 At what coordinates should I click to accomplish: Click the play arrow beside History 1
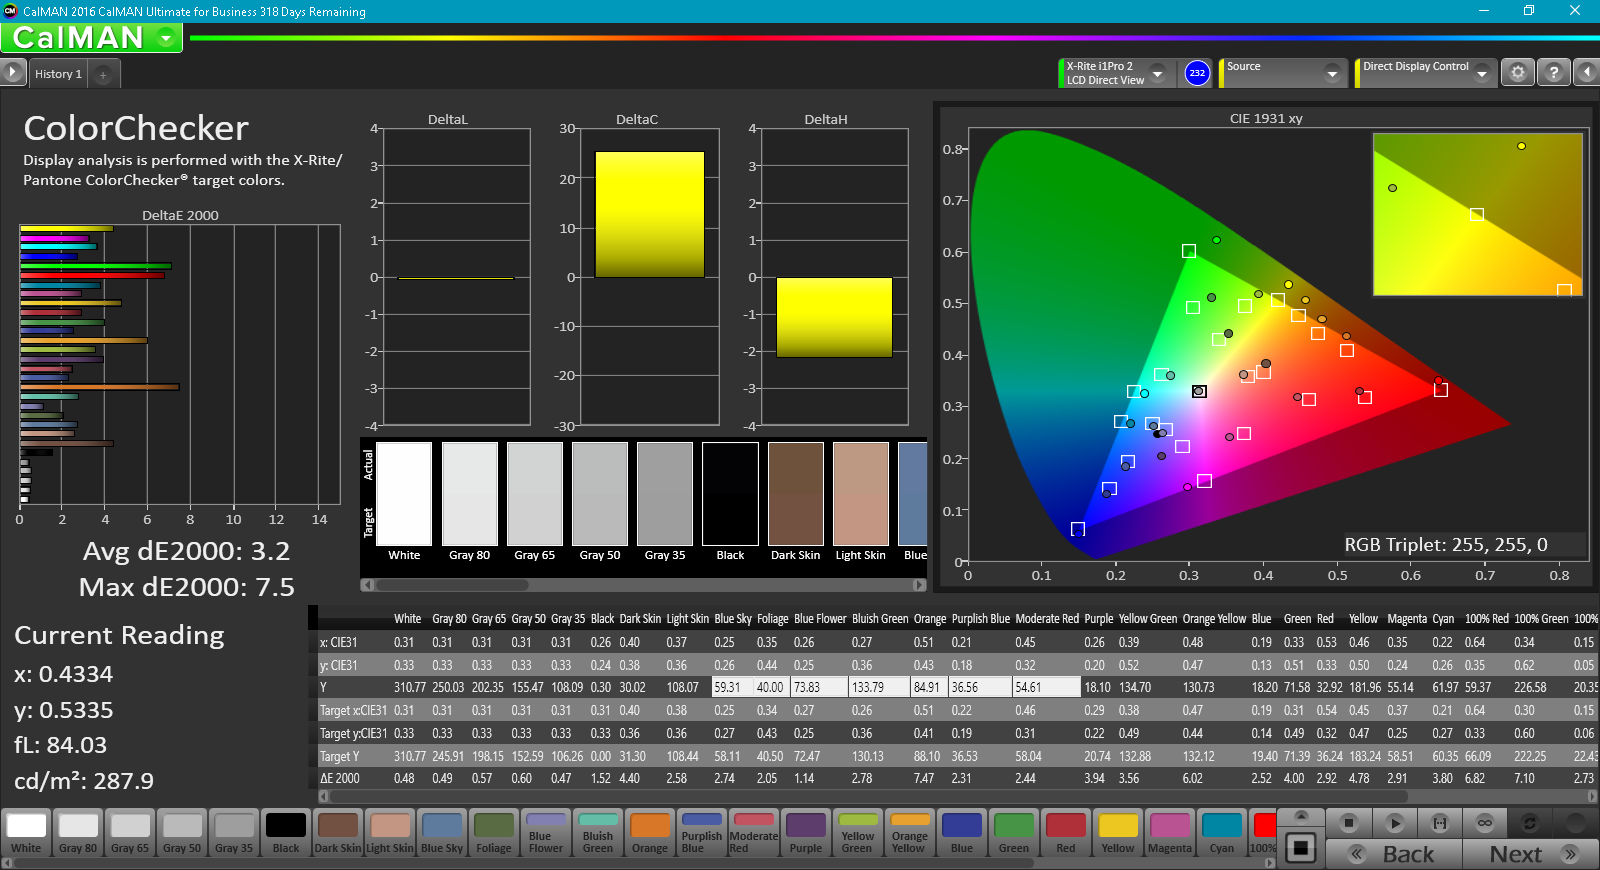coord(12,73)
